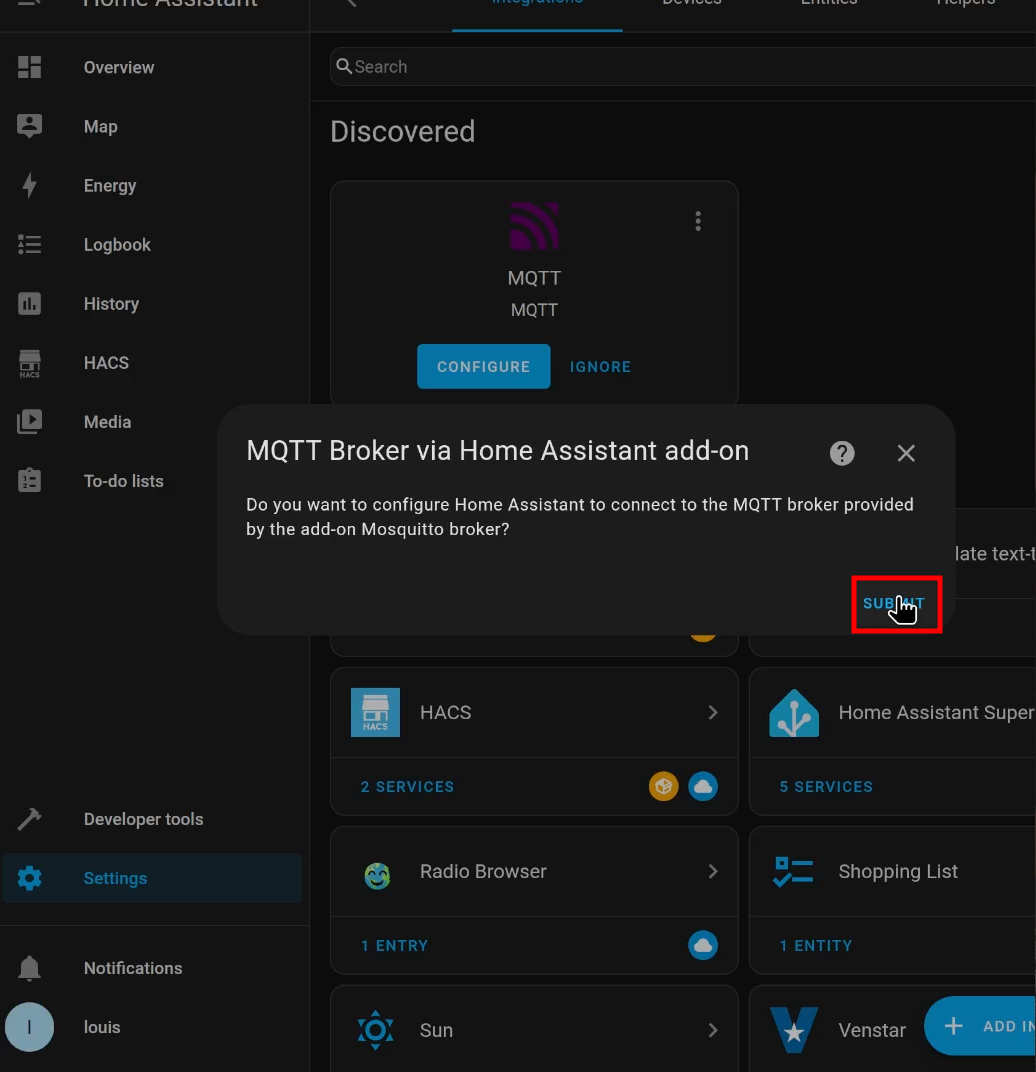Add a new integration
The height and width of the screenshot is (1072, 1036).
[x=980, y=1026]
